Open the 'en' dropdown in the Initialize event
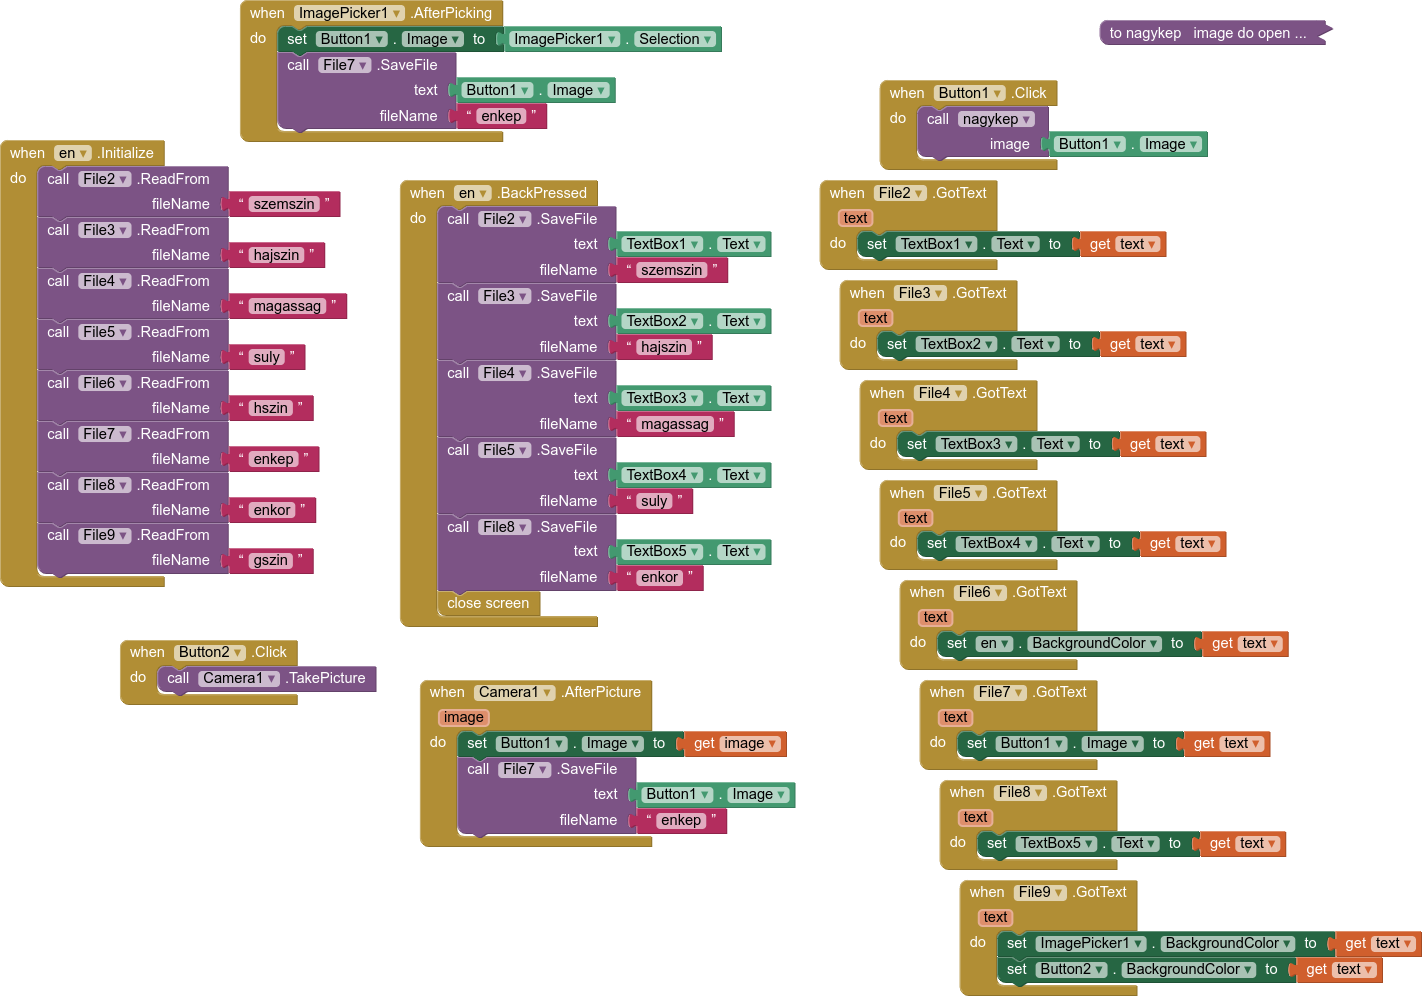Viewport: 1422px width, 996px height. (x=73, y=153)
